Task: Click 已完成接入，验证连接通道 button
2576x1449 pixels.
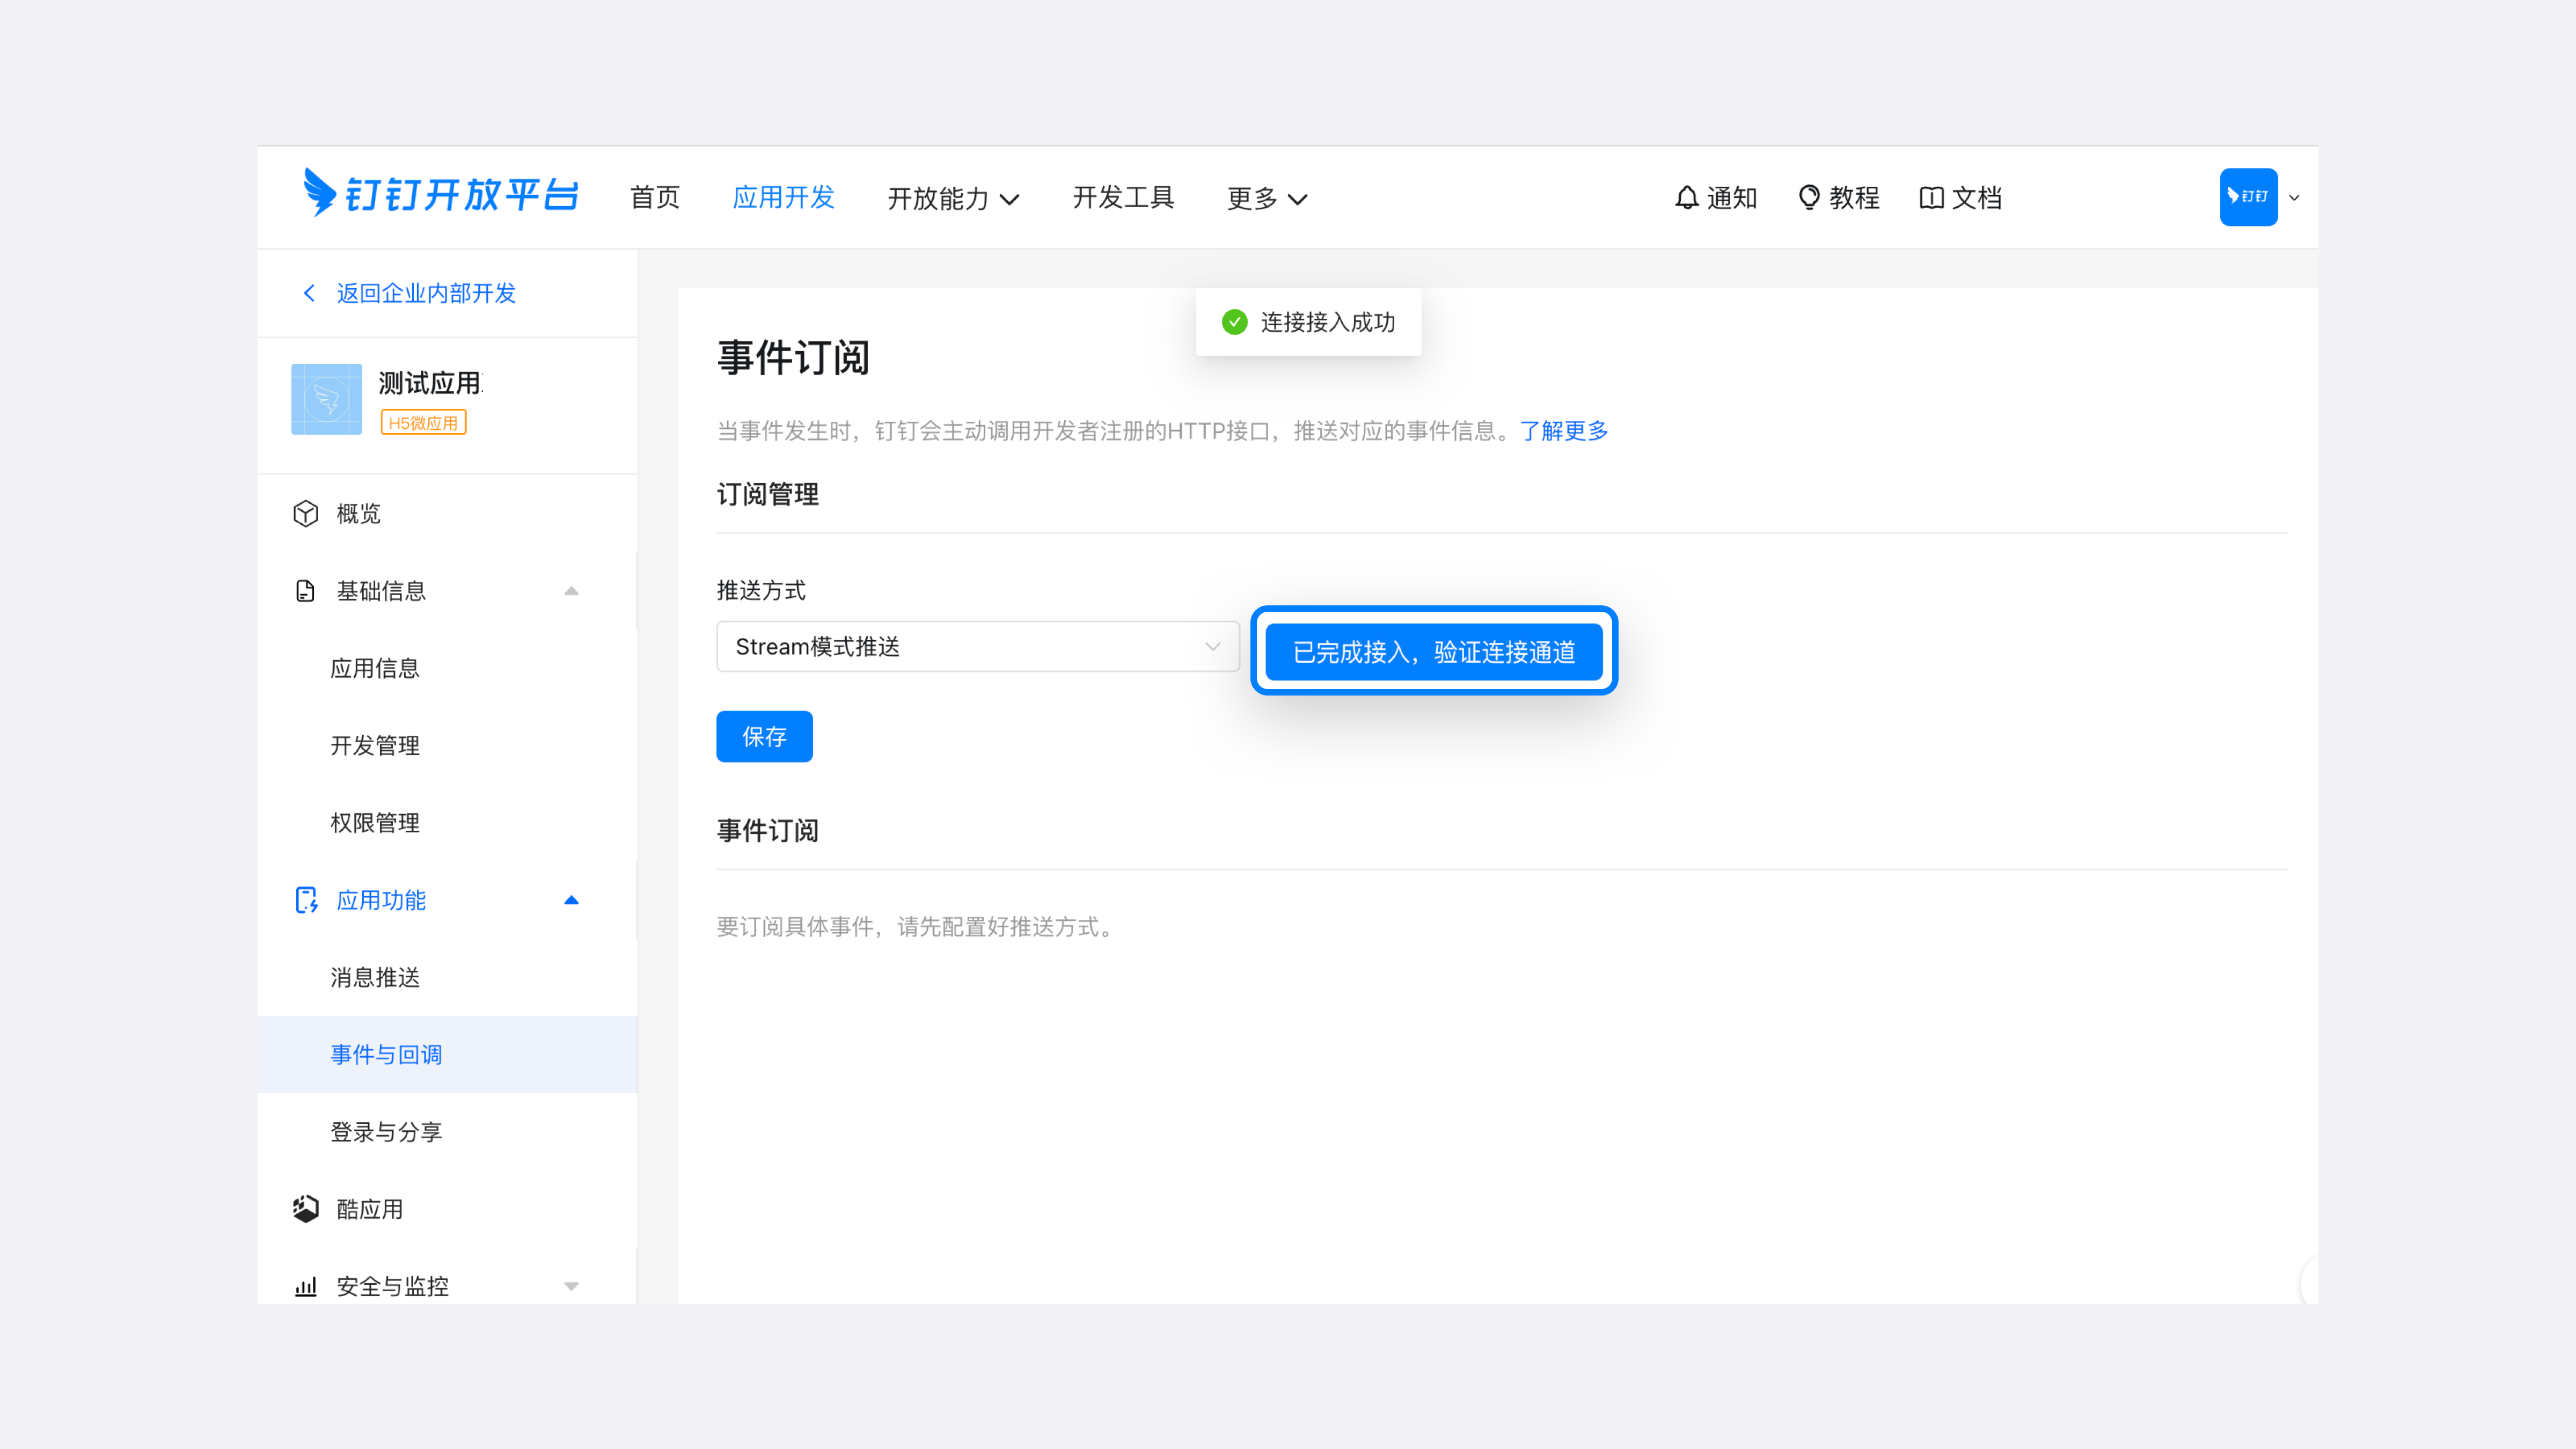Action: pos(1433,652)
